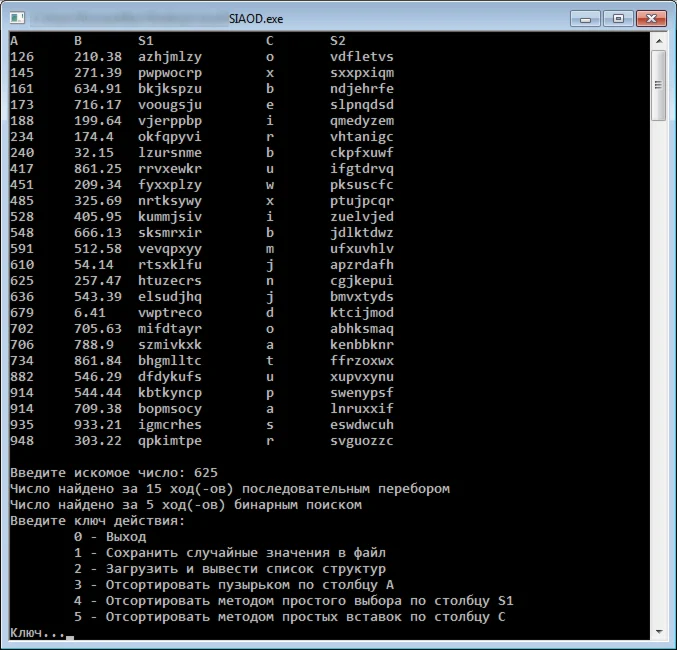Image resolution: width=677 pixels, height=650 pixels.
Task: Click the number 625 in column A
Action: 22,280
